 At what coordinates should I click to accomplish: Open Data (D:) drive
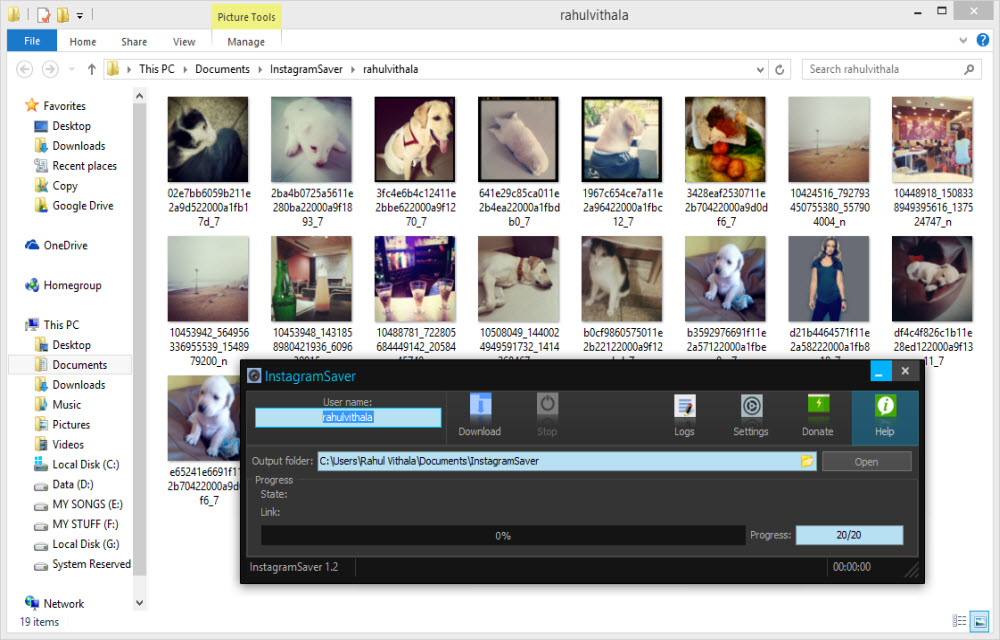coord(73,484)
